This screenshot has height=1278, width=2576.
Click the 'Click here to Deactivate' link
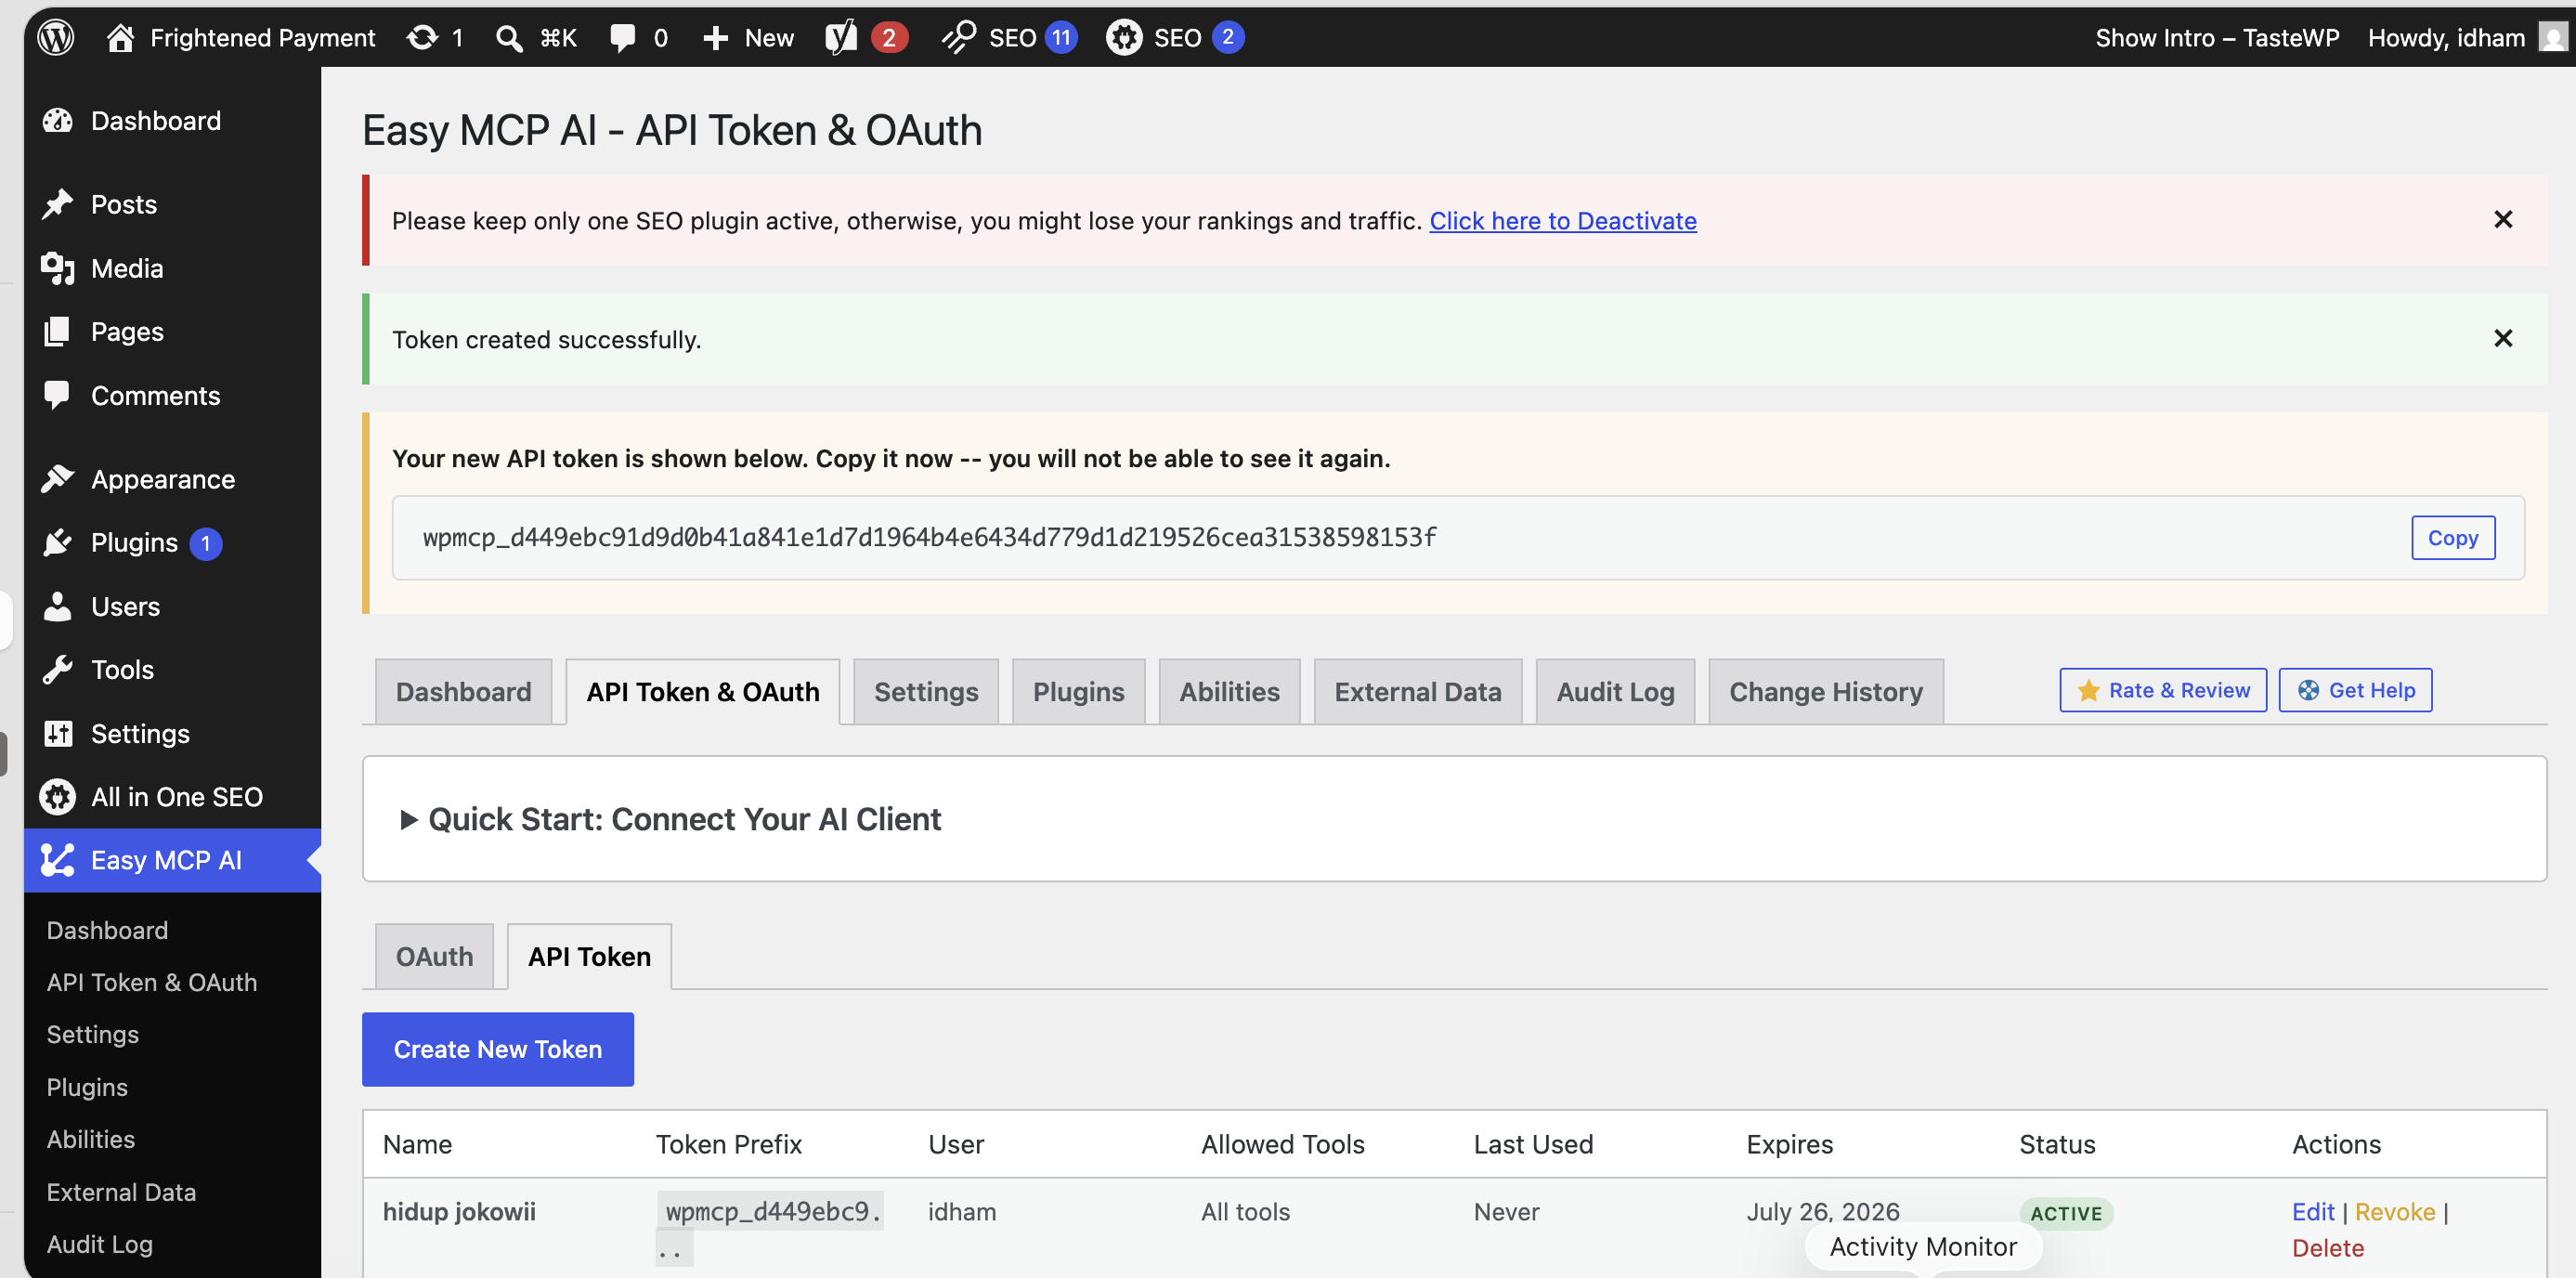click(1563, 220)
